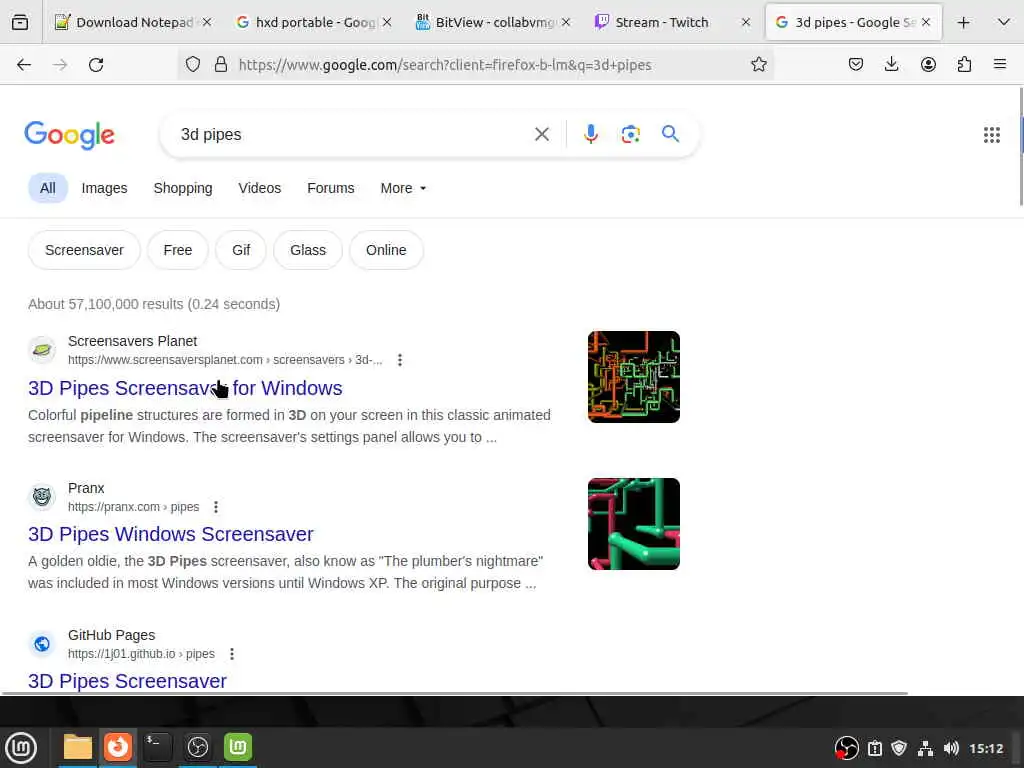The image size is (1024, 768).
Task: Click the OBS recording tray icon
Action: pyautogui.click(x=846, y=748)
